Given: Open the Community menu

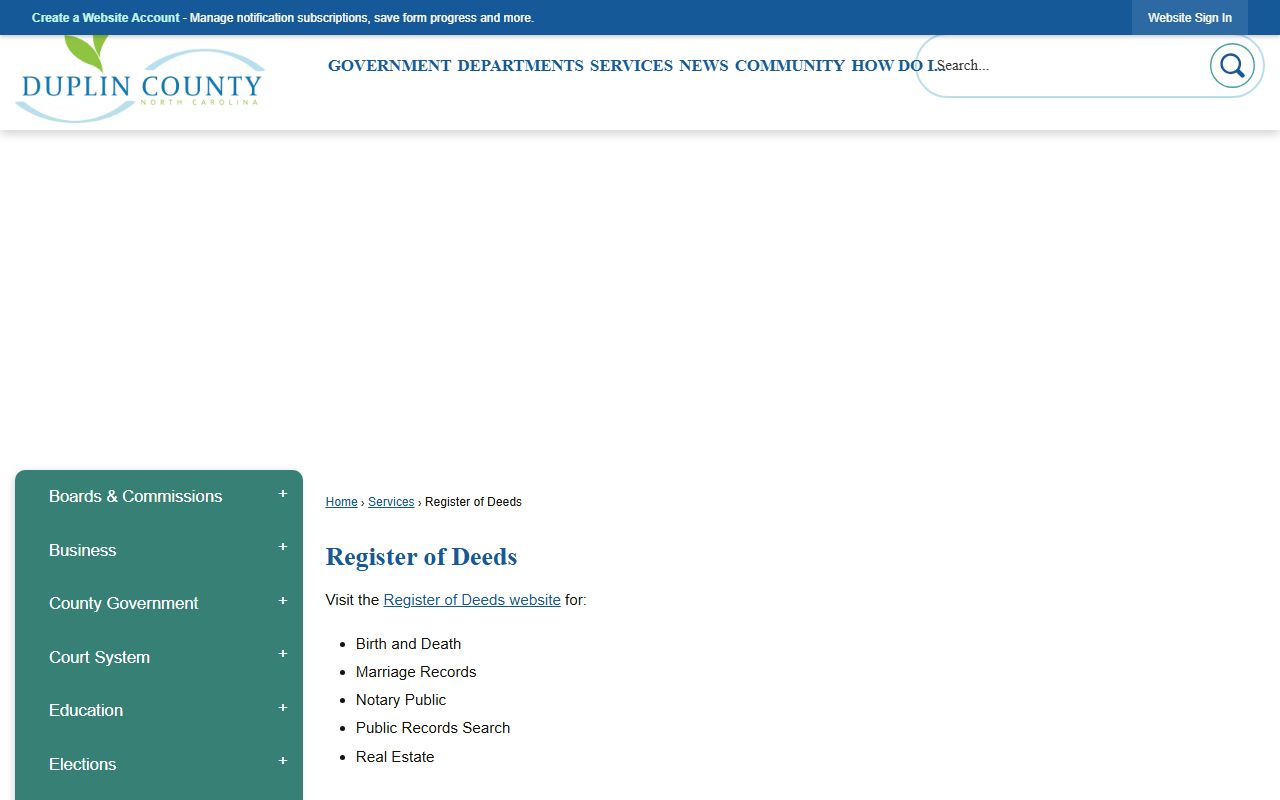Looking at the screenshot, I should coord(790,65).
